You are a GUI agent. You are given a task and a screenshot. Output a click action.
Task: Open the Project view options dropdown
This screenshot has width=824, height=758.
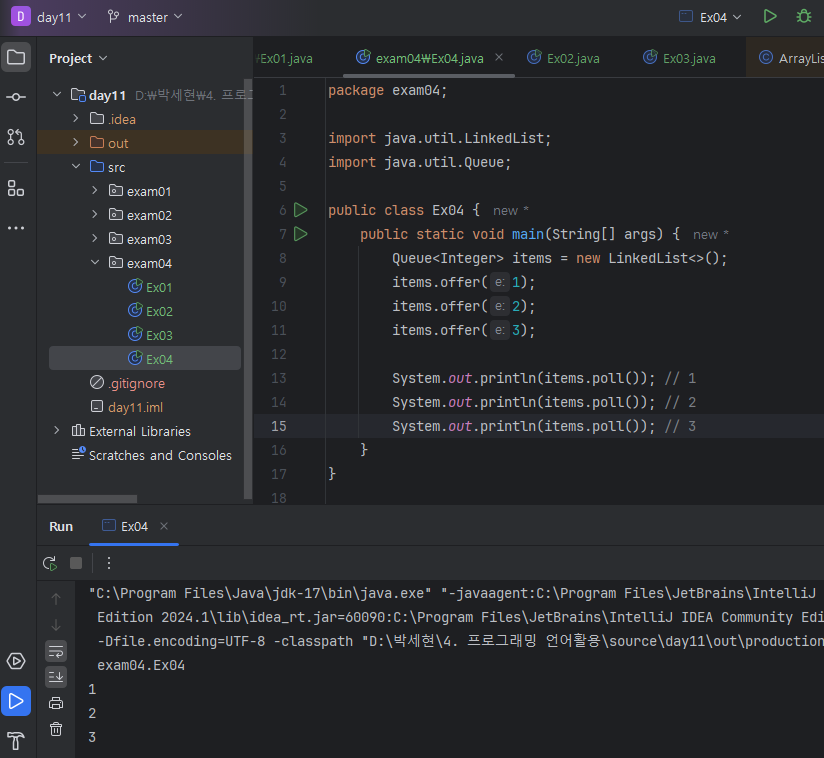point(78,58)
